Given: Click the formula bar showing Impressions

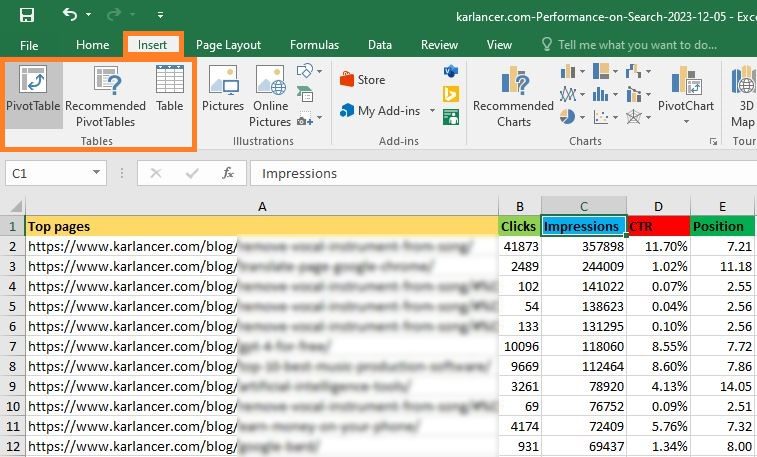Looking at the screenshot, I should tap(504, 173).
